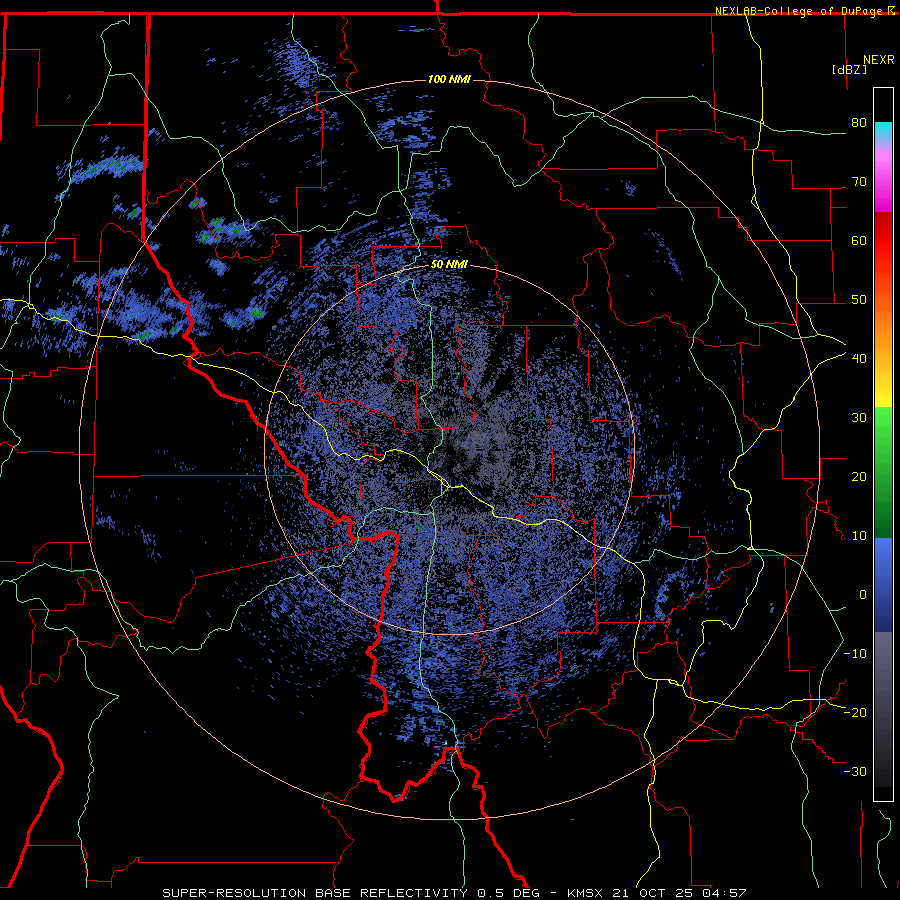
Task: Click the 30 value on the dBZ scale
Action: click(x=859, y=417)
